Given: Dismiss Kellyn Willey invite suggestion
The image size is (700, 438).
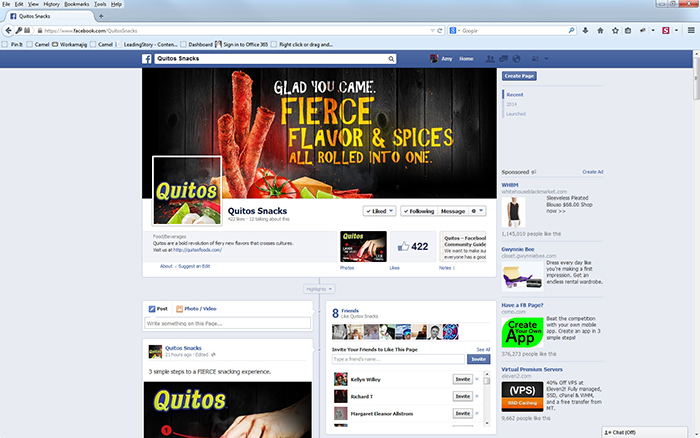Looking at the screenshot, I should pos(477,379).
